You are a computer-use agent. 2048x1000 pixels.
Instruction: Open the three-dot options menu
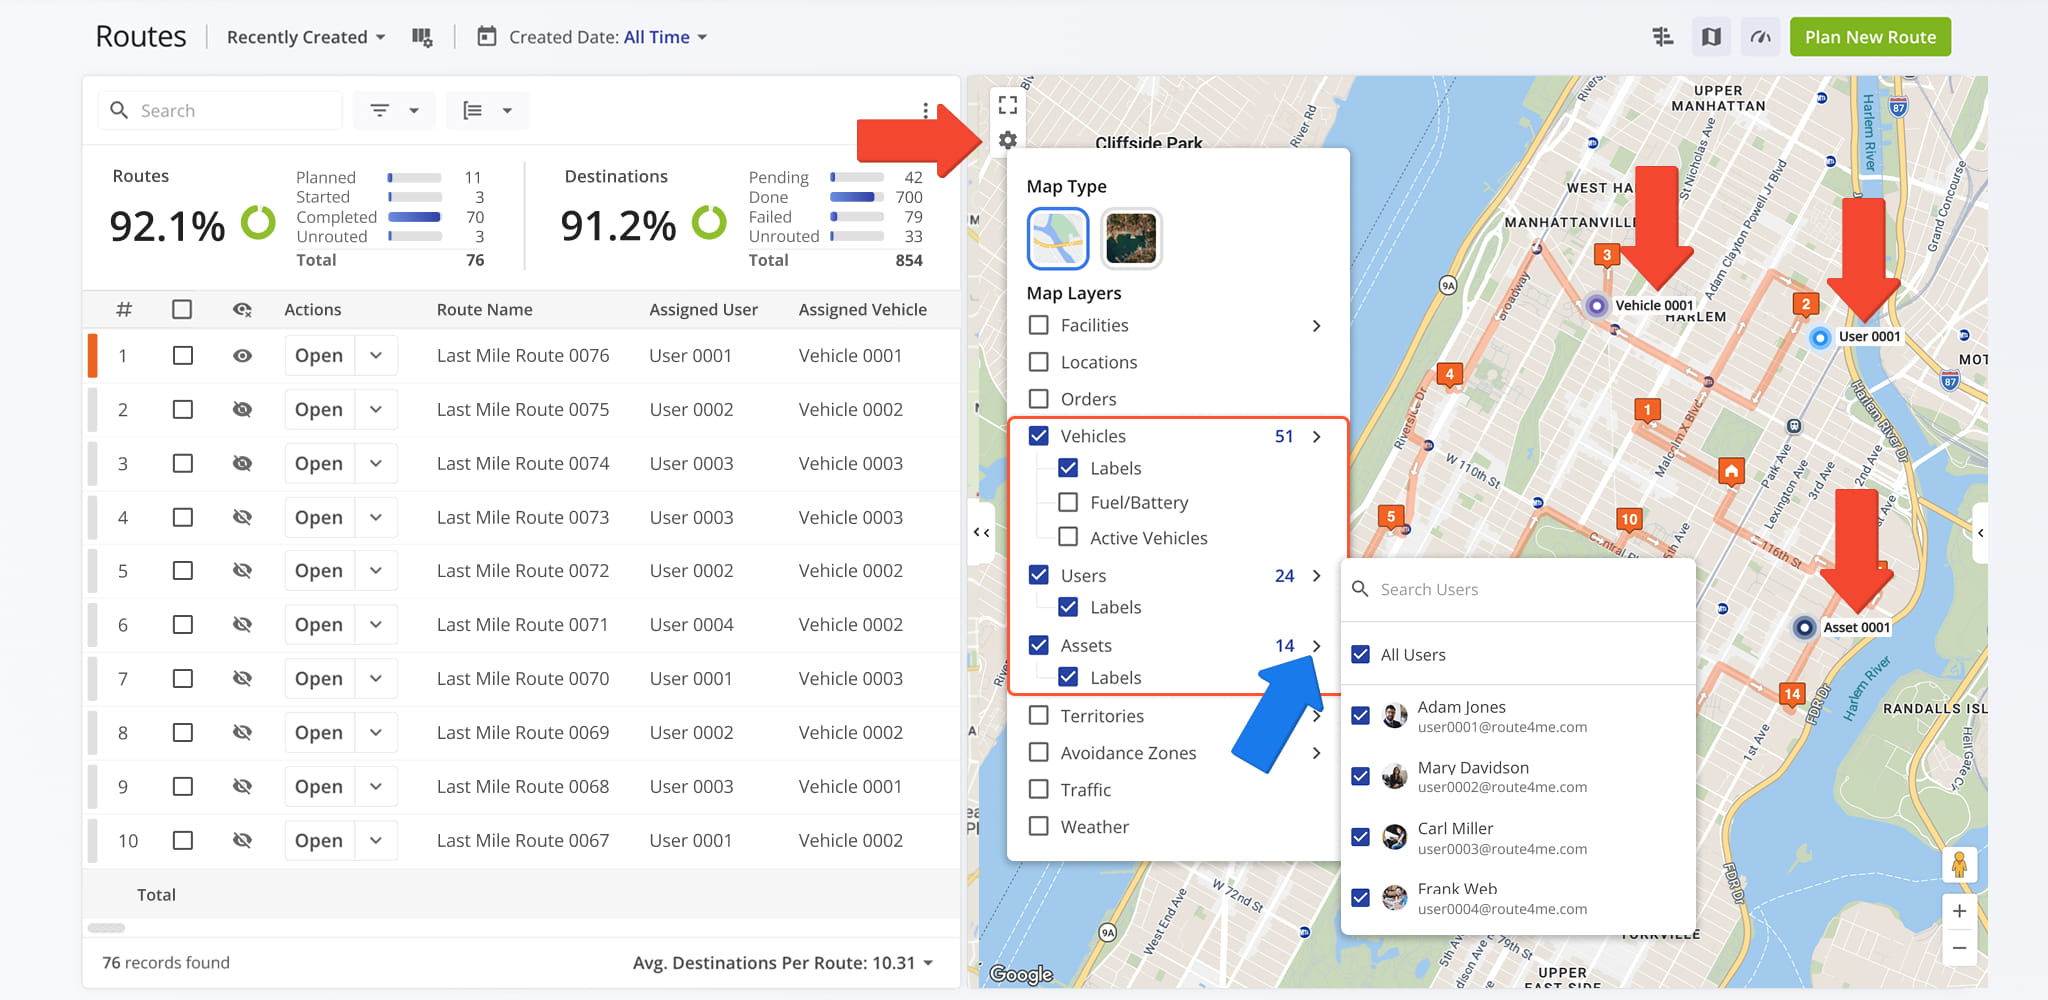coord(925,110)
